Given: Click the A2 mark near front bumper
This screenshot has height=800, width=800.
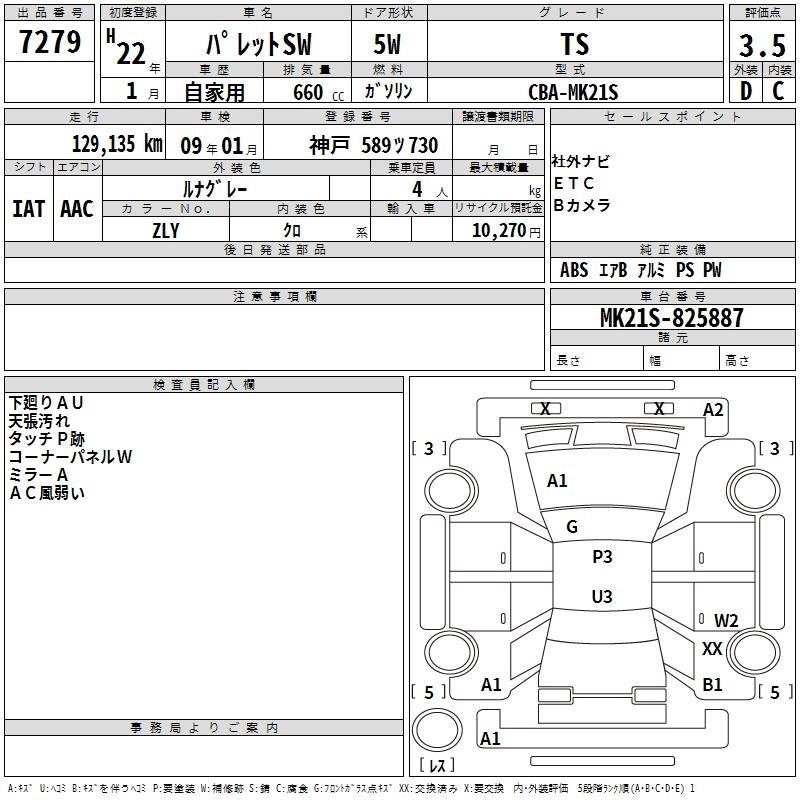Looking at the screenshot, I should pos(713,409).
